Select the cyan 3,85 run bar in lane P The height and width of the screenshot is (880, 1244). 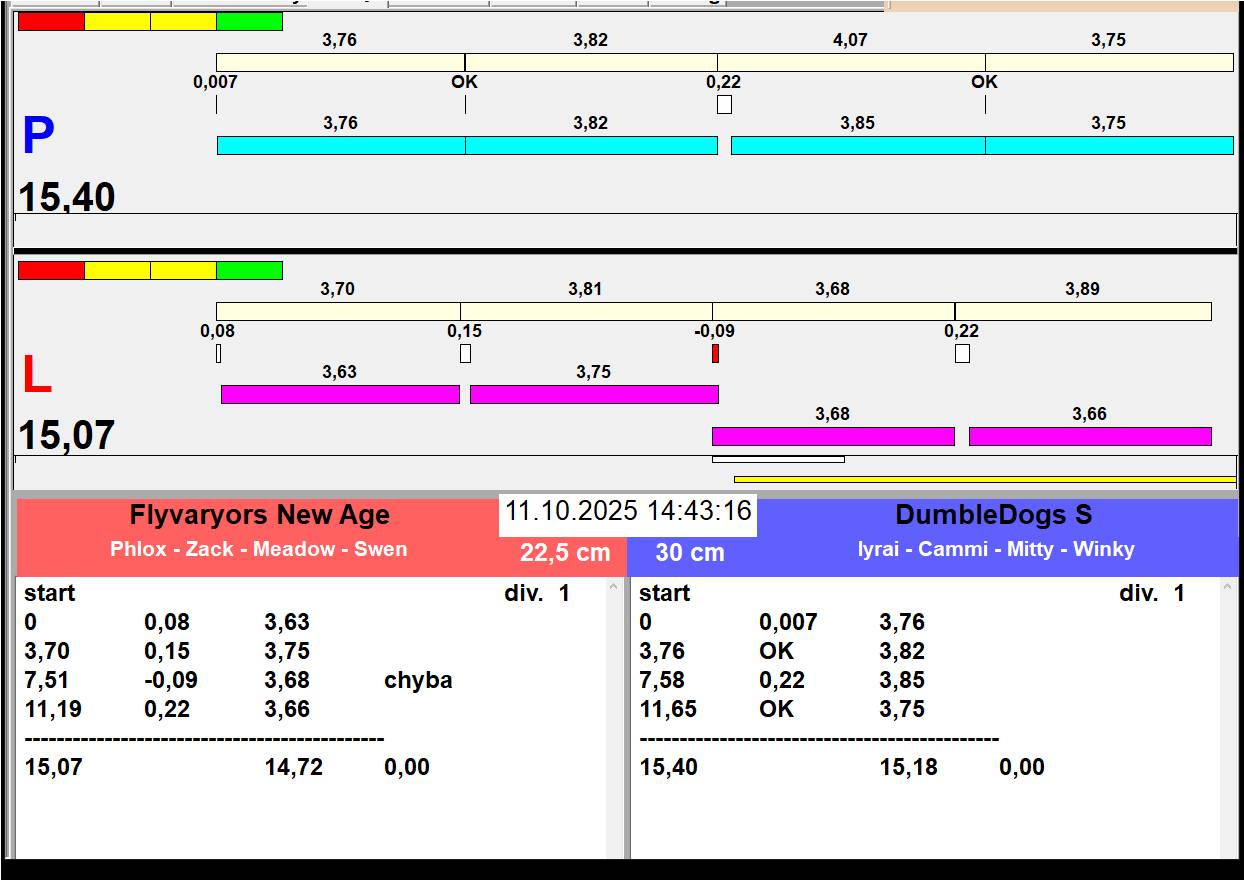pyautogui.click(x=857, y=145)
